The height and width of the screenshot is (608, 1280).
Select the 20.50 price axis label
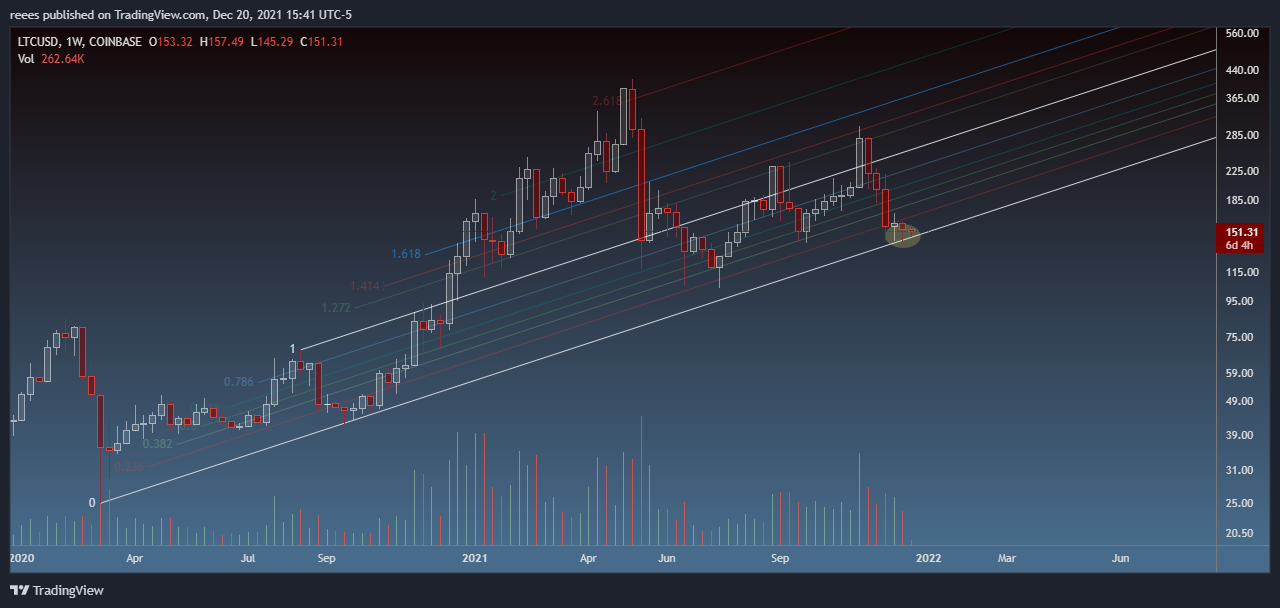1239,533
